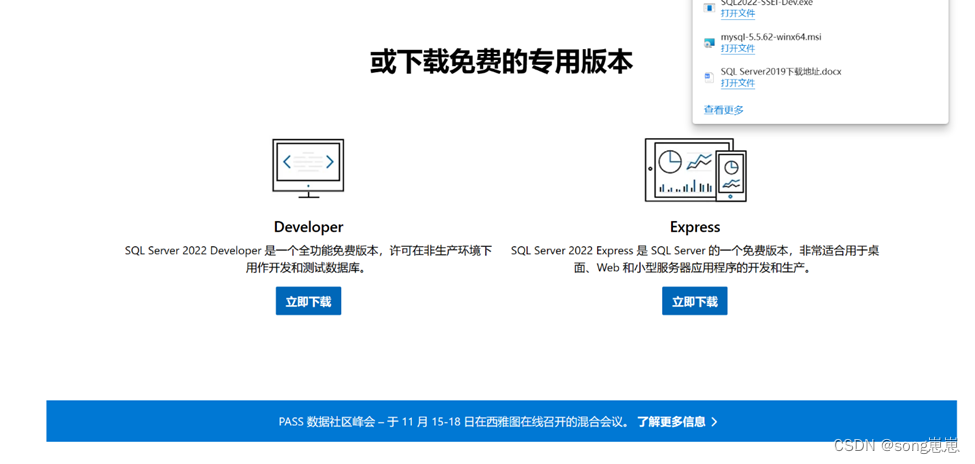Open file SQL Server2019下载地址.docx link
The image size is (975, 464).
[737, 83]
